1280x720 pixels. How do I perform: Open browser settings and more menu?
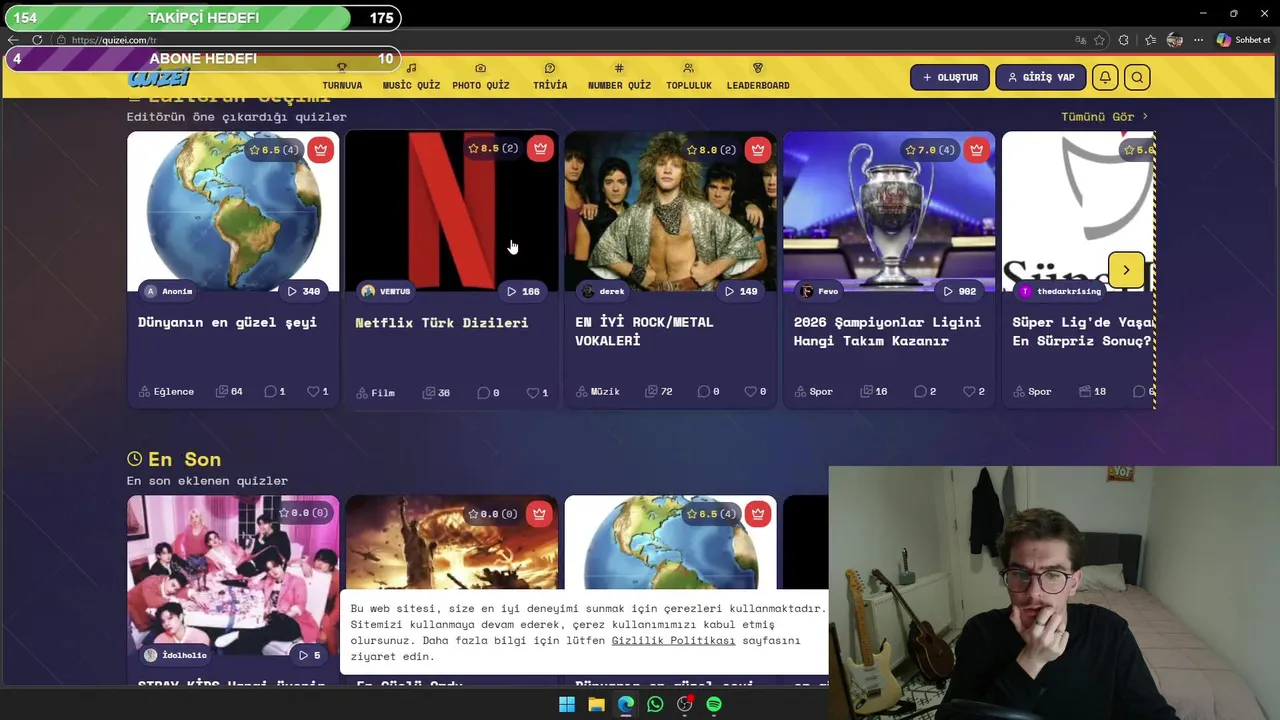coord(1198,40)
